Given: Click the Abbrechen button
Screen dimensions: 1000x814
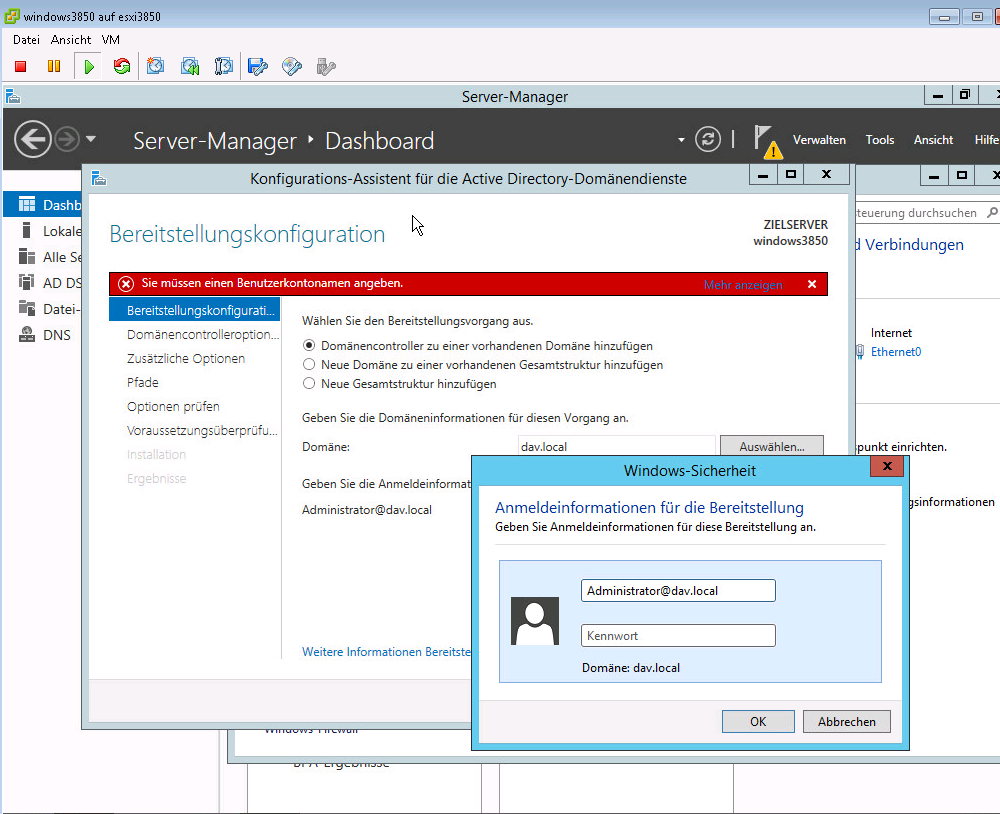Looking at the screenshot, I should (x=846, y=721).
